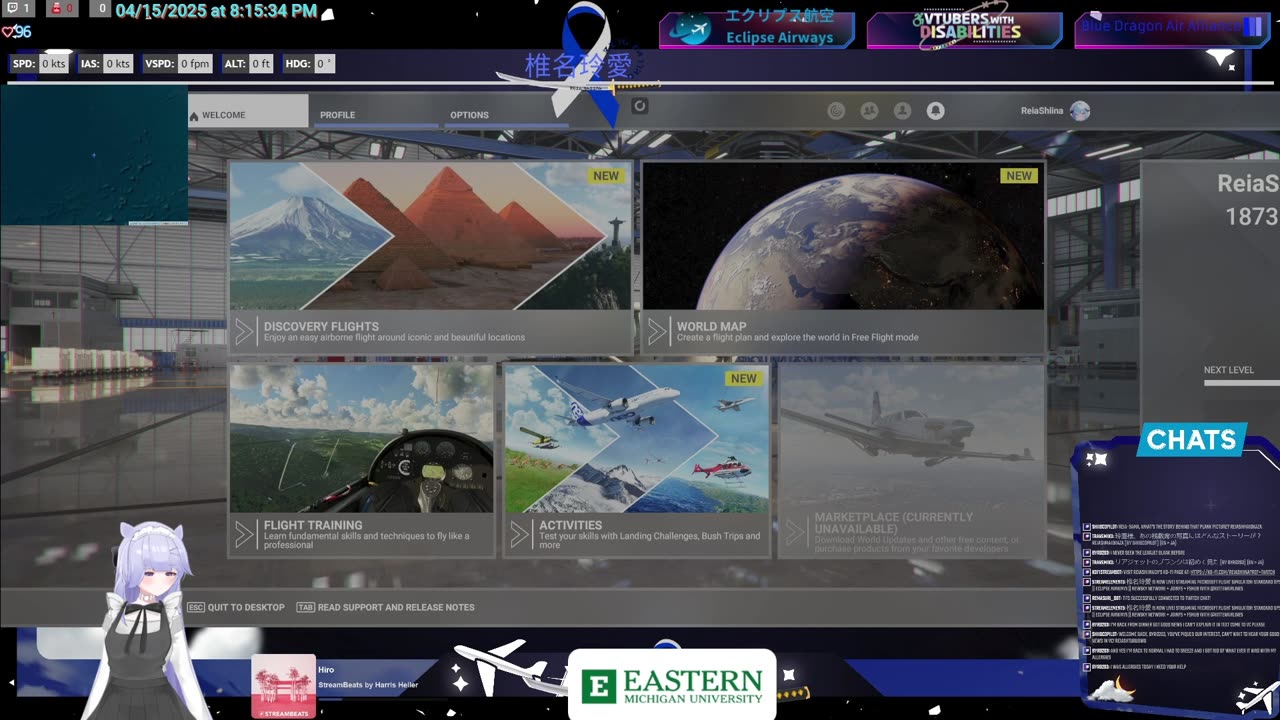Click the Discovery Flights title text
The height and width of the screenshot is (720, 1280).
click(x=321, y=326)
